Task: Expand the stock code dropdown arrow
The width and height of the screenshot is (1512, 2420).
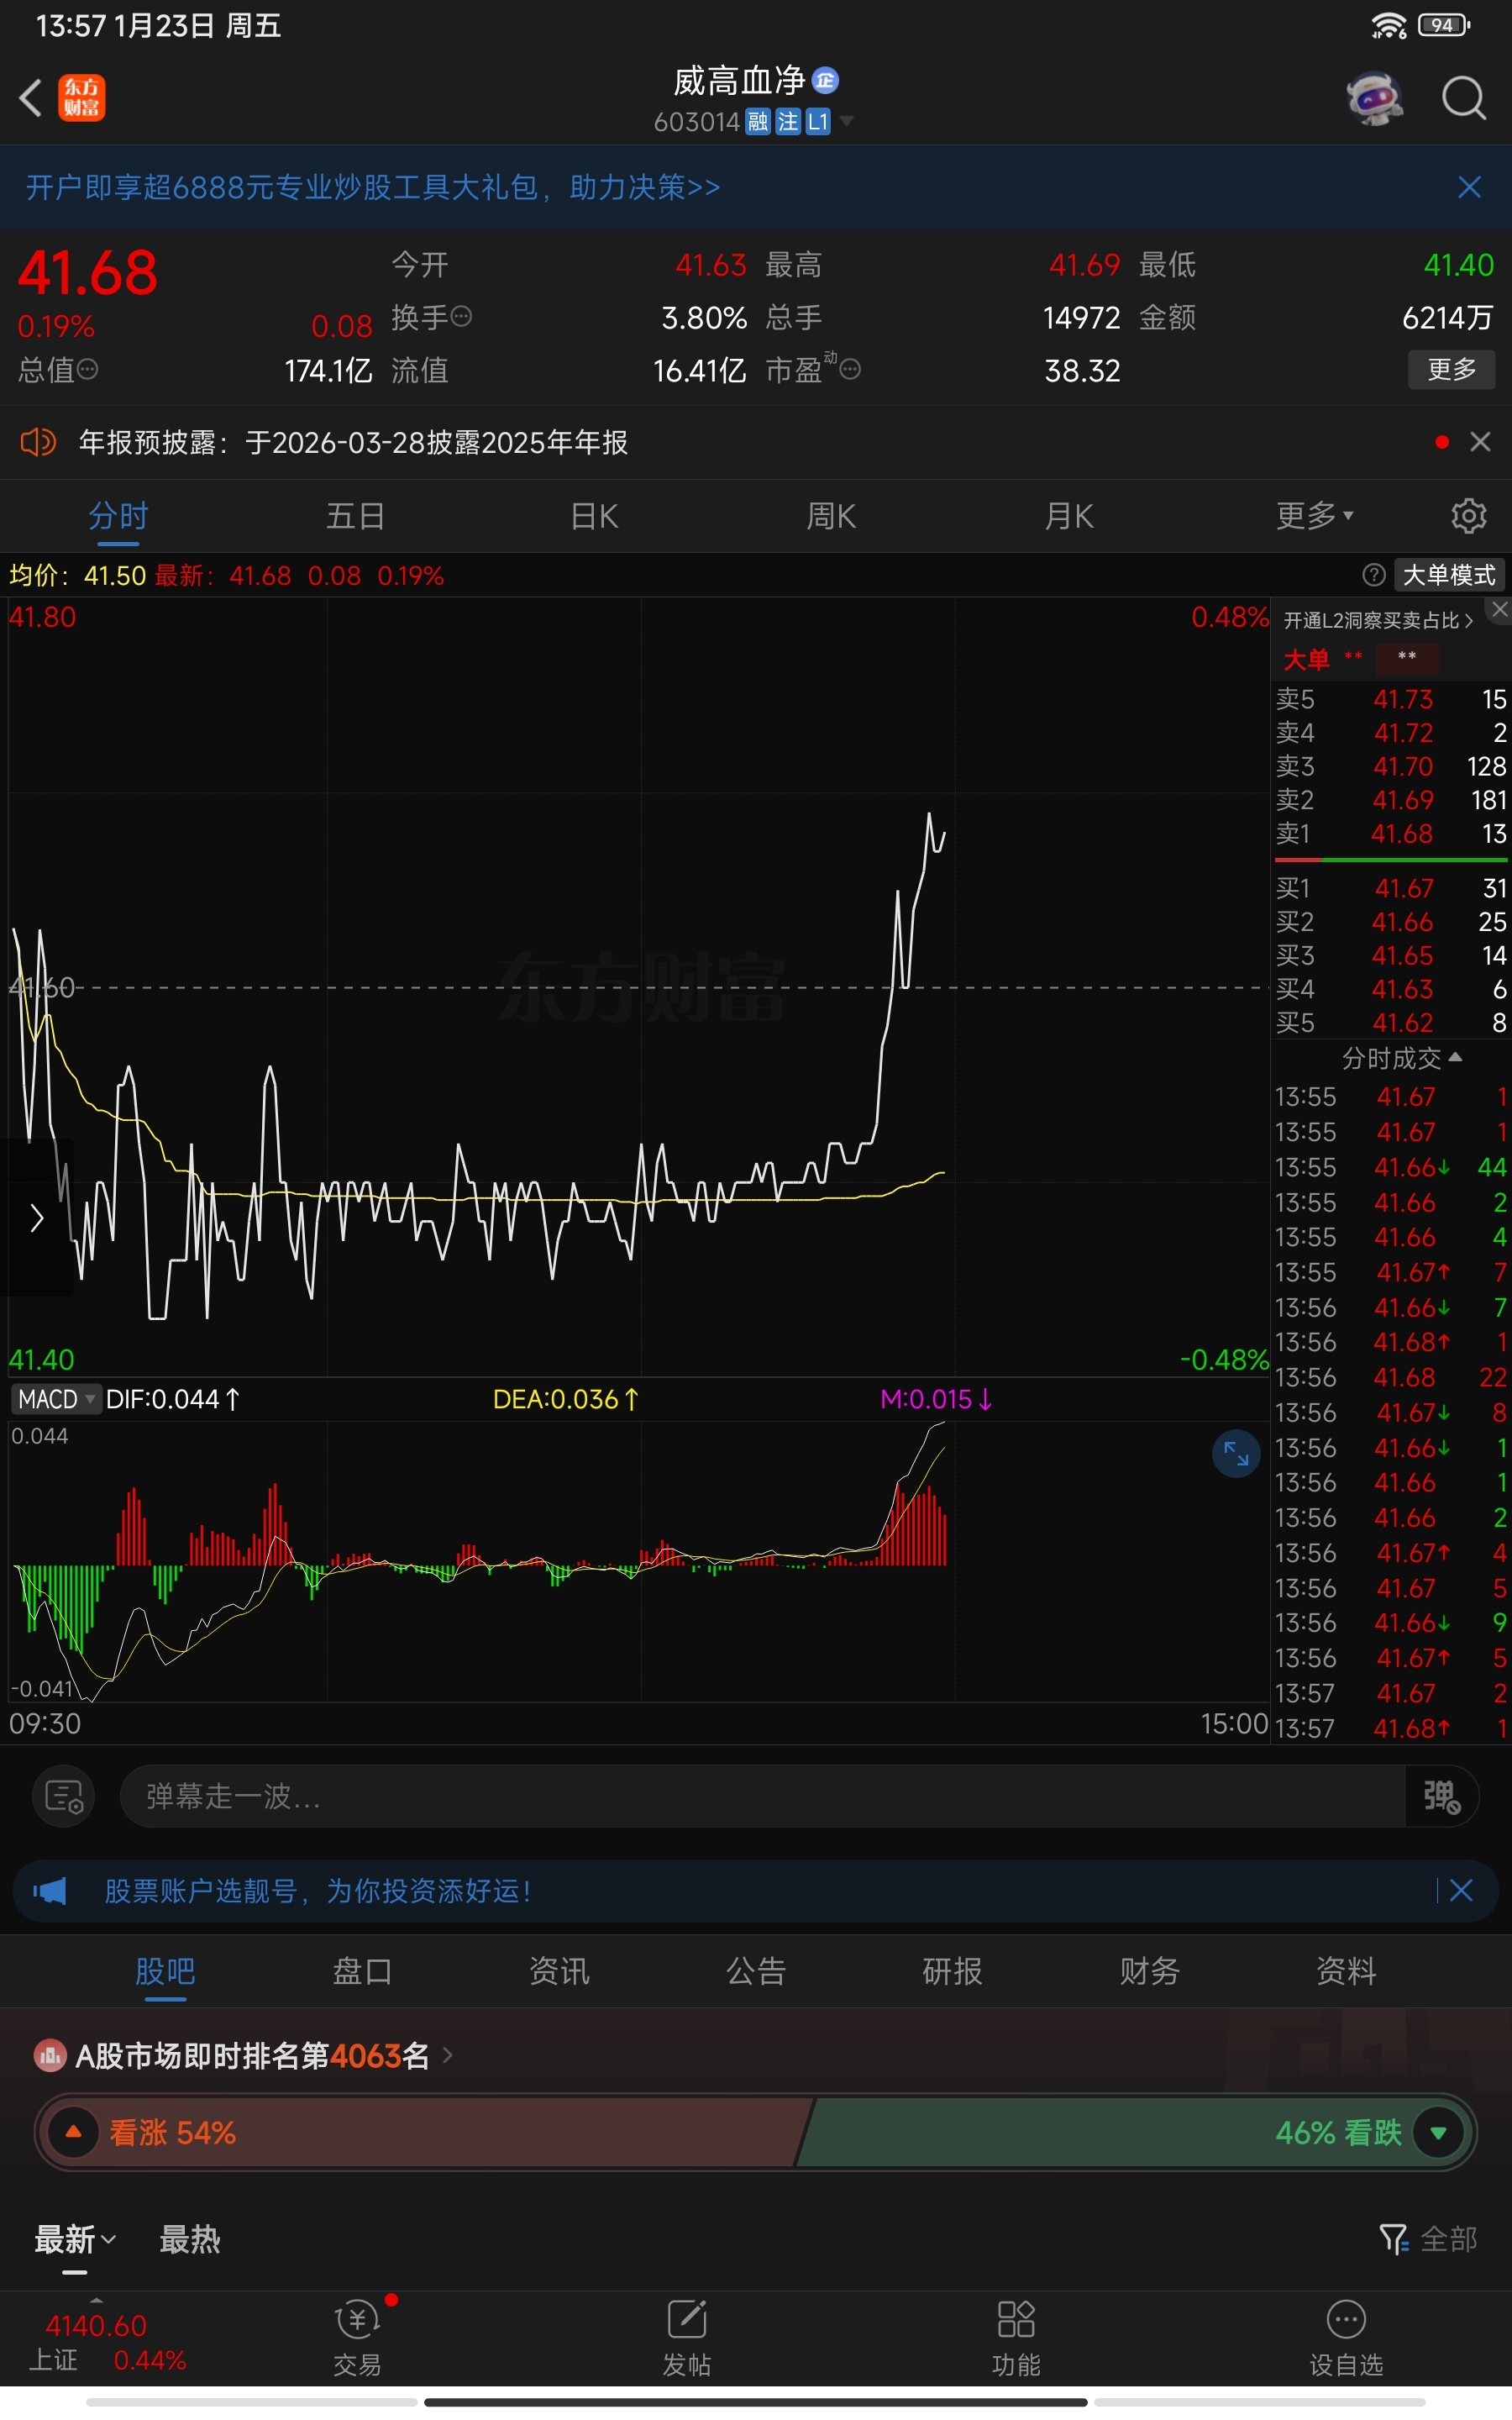Action: (847, 121)
